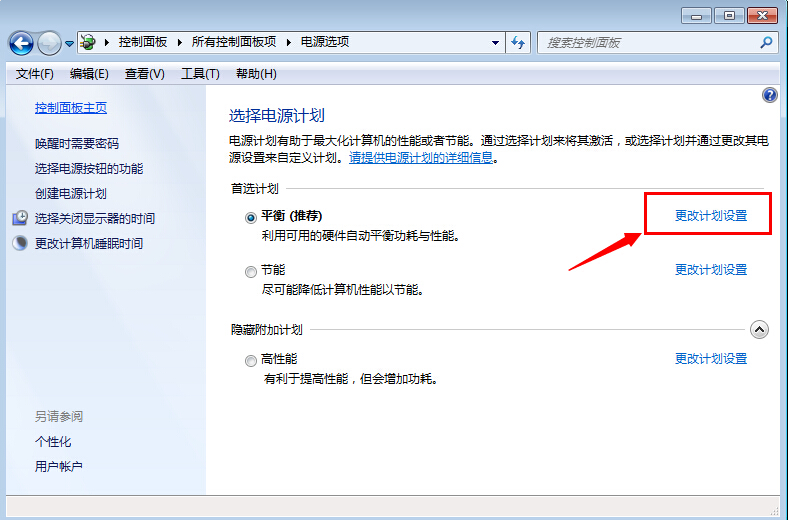
Task: Open recent pages dropdown beside navigation arrows
Action: (69, 44)
